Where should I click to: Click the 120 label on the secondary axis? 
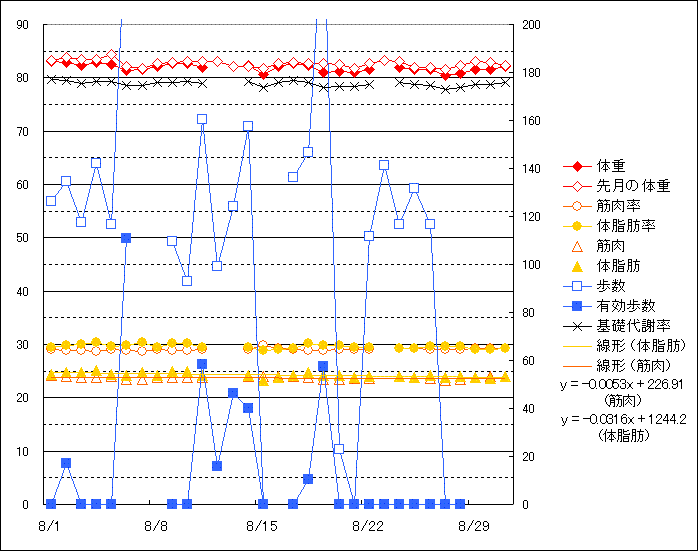[x=532, y=217]
